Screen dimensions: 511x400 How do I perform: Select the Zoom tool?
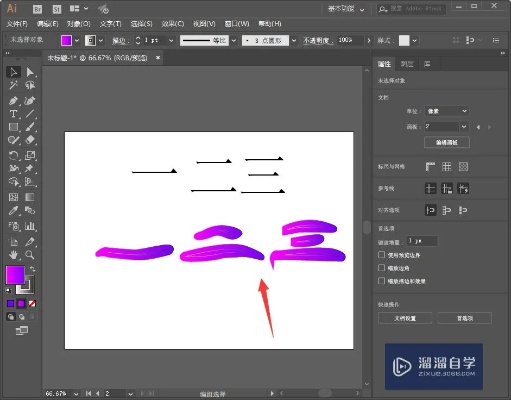click(30, 255)
